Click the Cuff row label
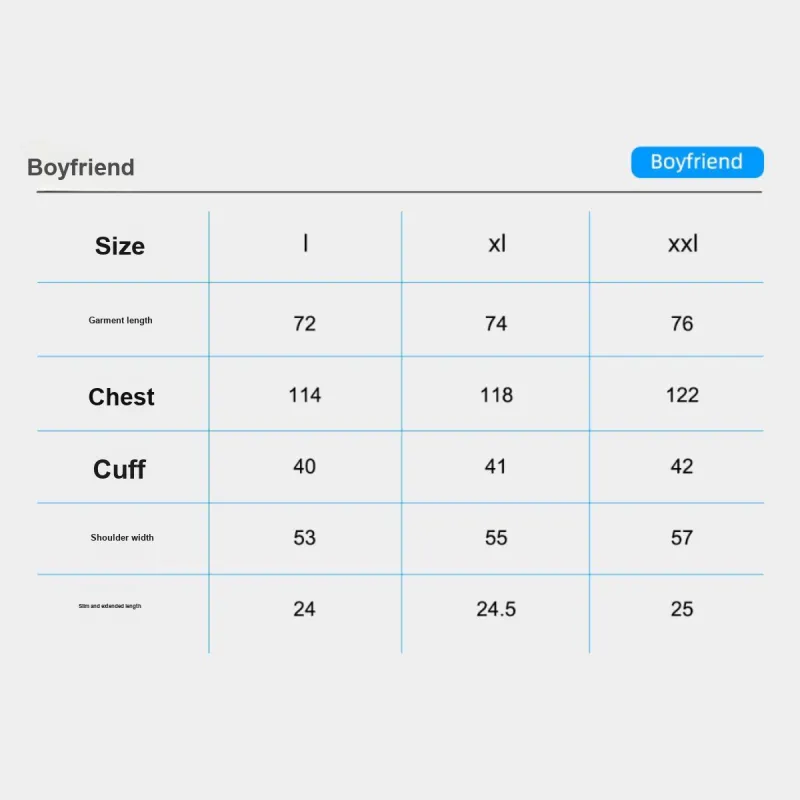 click(119, 469)
